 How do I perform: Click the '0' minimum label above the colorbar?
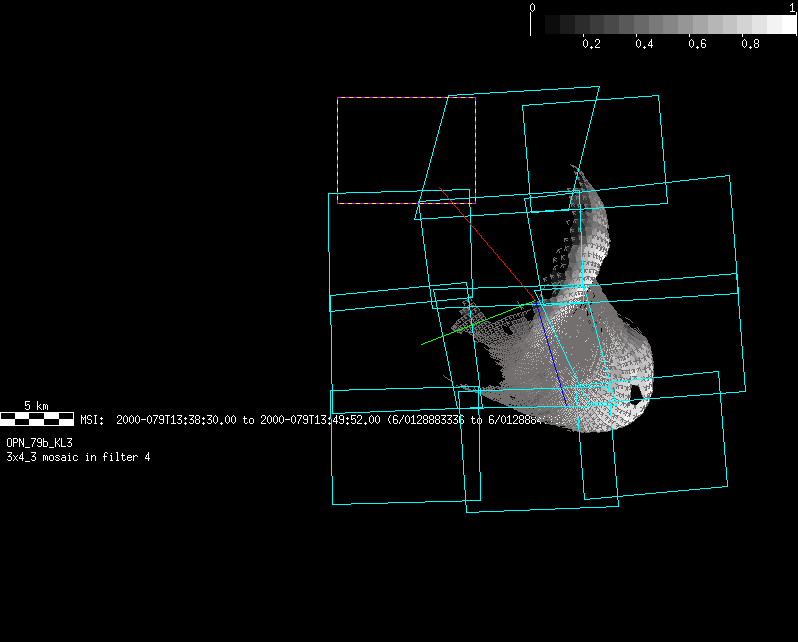click(x=532, y=8)
